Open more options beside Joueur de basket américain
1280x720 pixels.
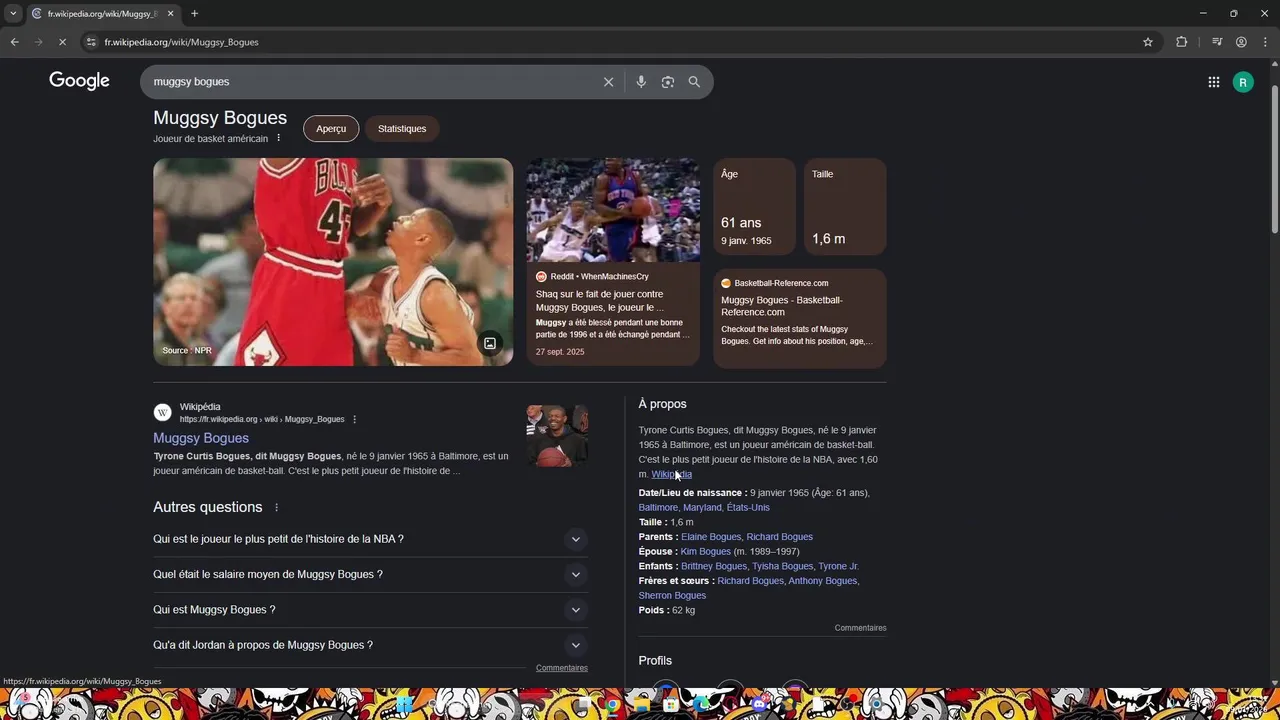[x=279, y=138]
